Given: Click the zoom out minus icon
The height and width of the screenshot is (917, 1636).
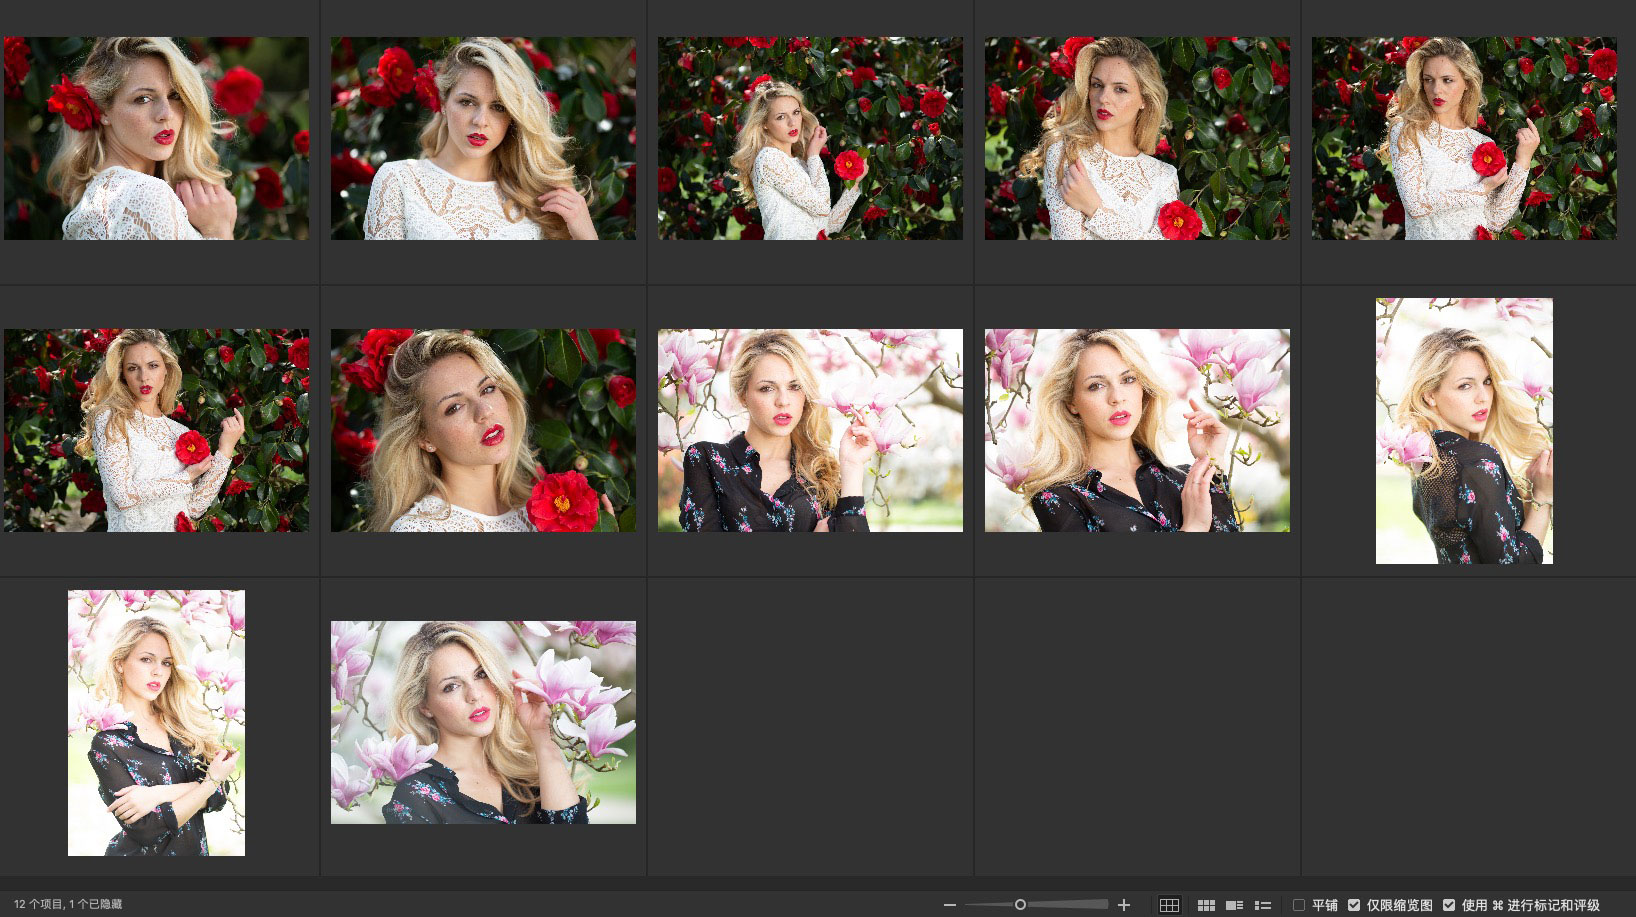Looking at the screenshot, I should (949, 905).
